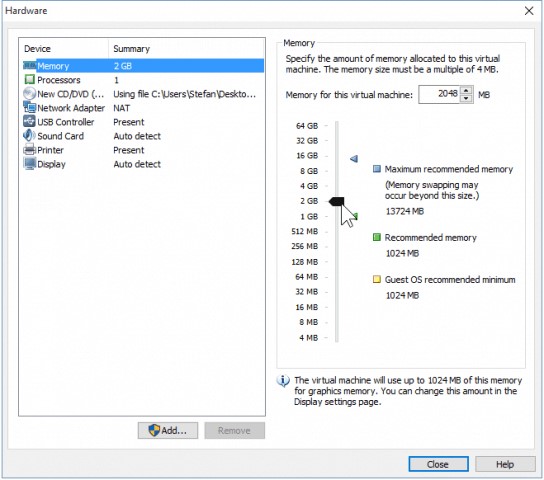Click the greyed Remove button
The height and width of the screenshot is (480, 544).
235,430
